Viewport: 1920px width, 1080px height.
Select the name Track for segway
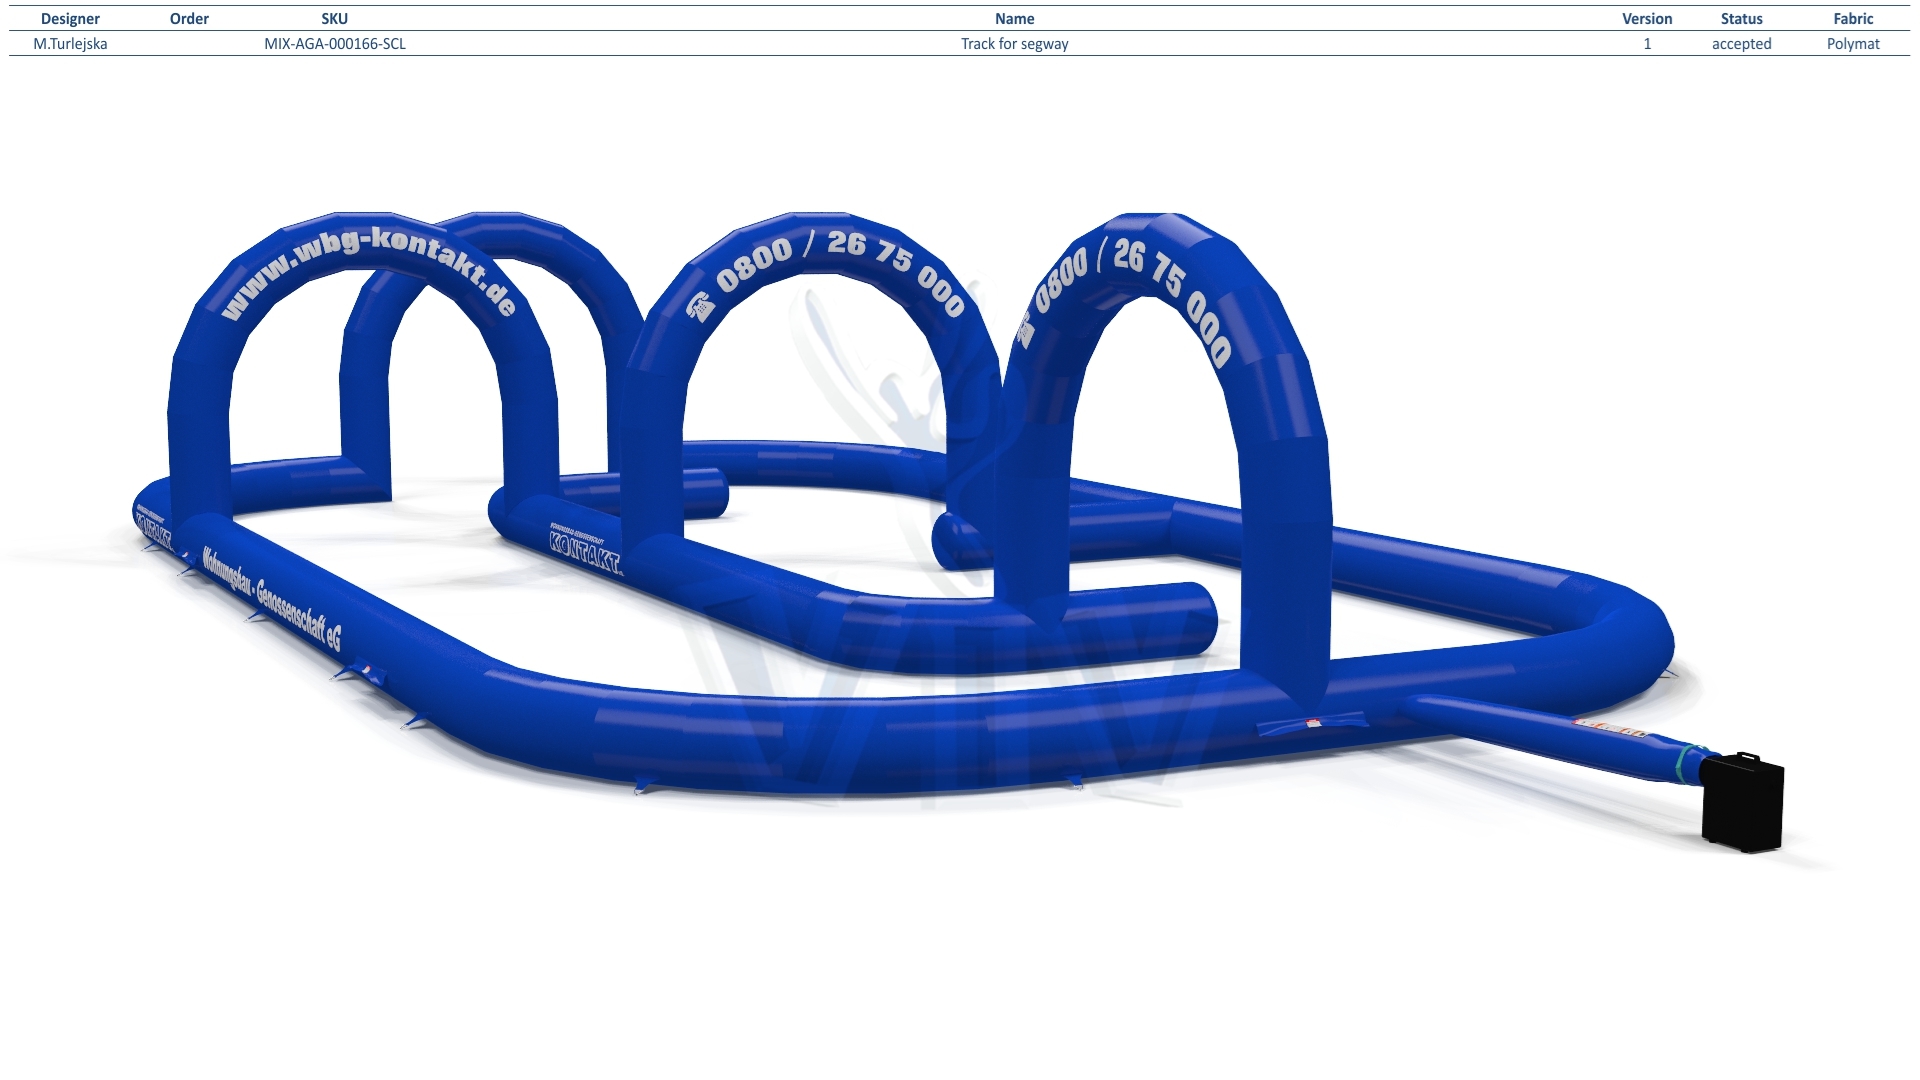pyautogui.click(x=1014, y=44)
